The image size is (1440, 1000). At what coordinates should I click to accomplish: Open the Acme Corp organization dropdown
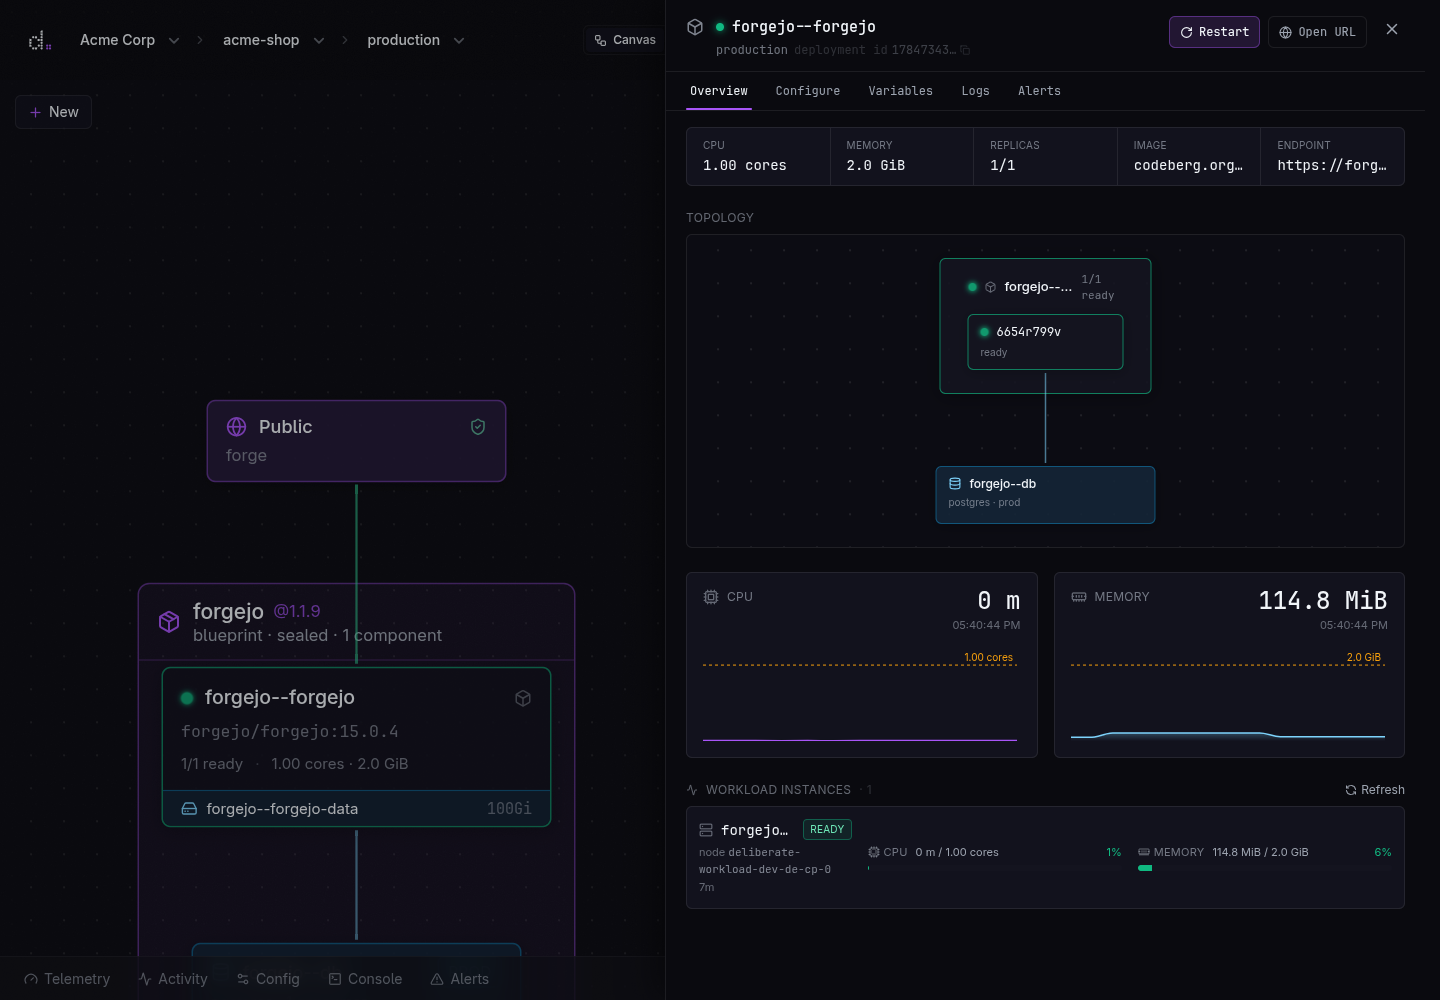(130, 40)
